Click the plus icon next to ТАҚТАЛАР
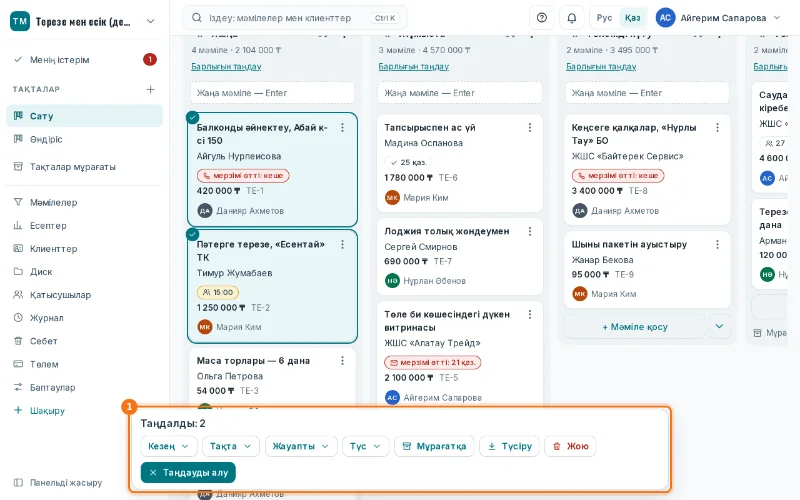The height and width of the screenshot is (500, 800). pyautogui.click(x=151, y=89)
